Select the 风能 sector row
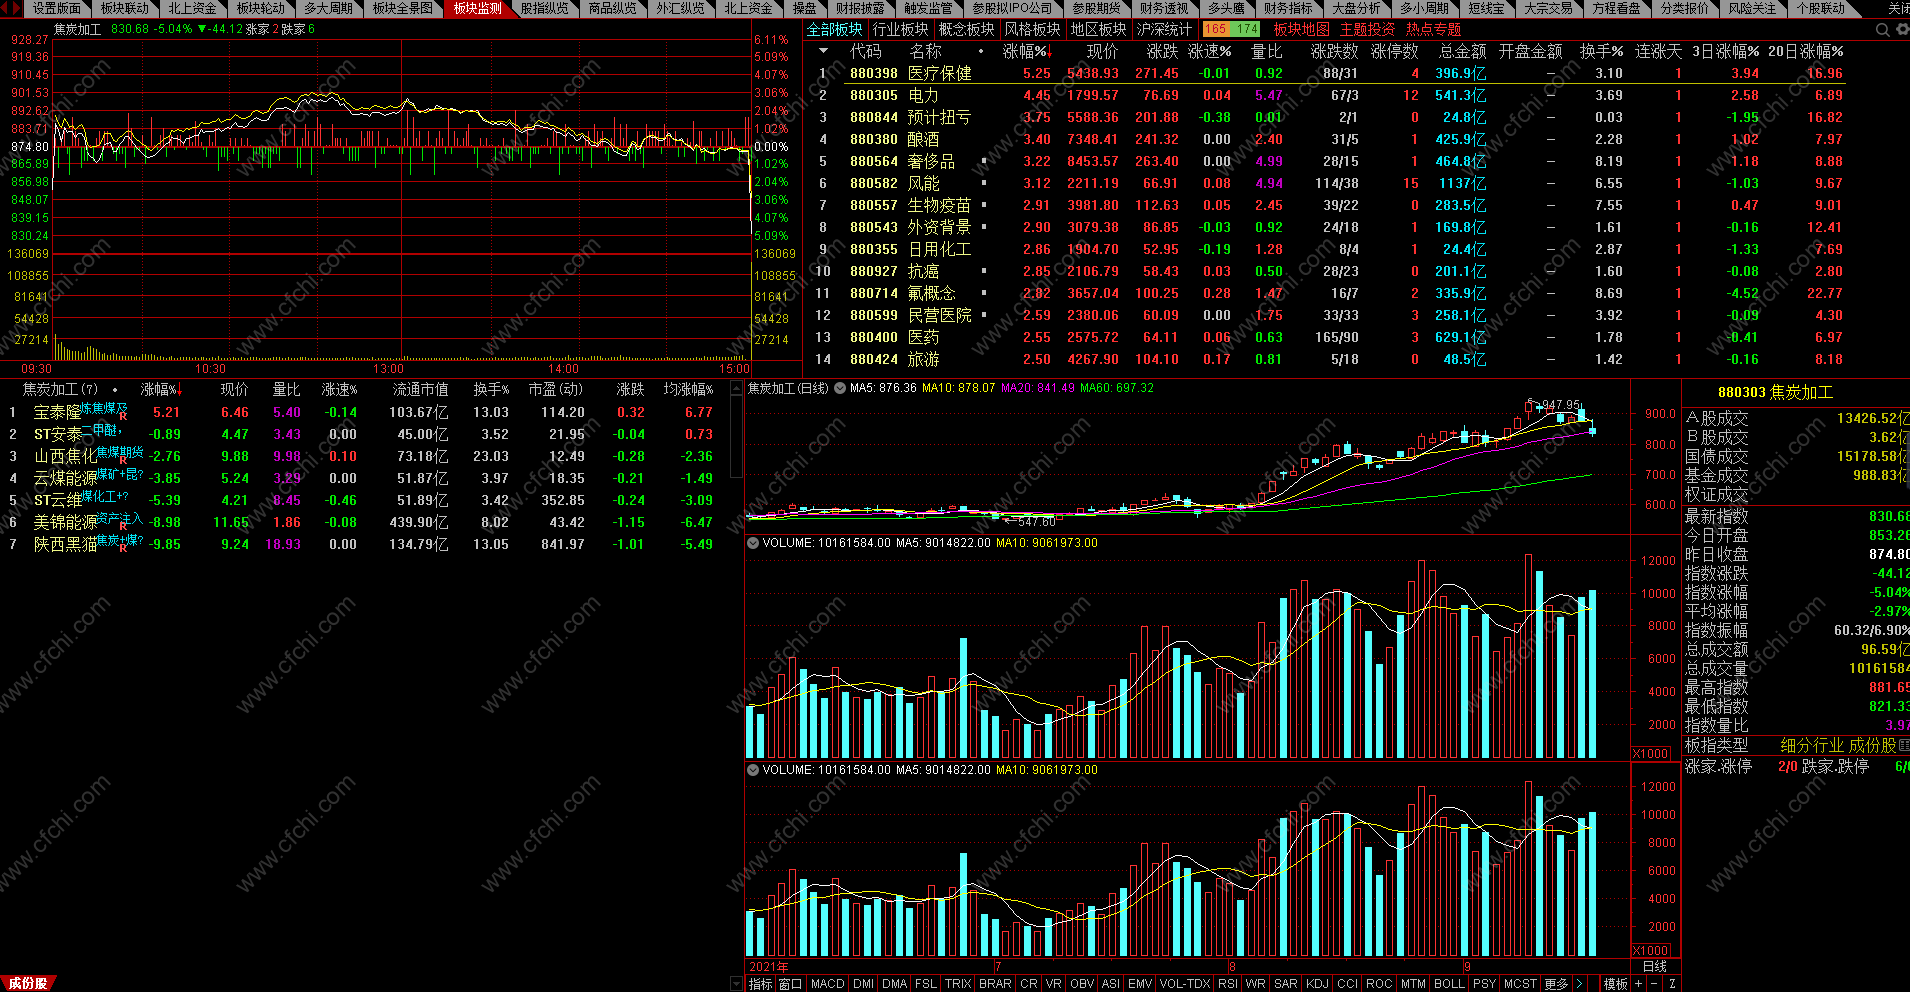Image resolution: width=1910 pixels, height=992 pixels. click(1325, 183)
